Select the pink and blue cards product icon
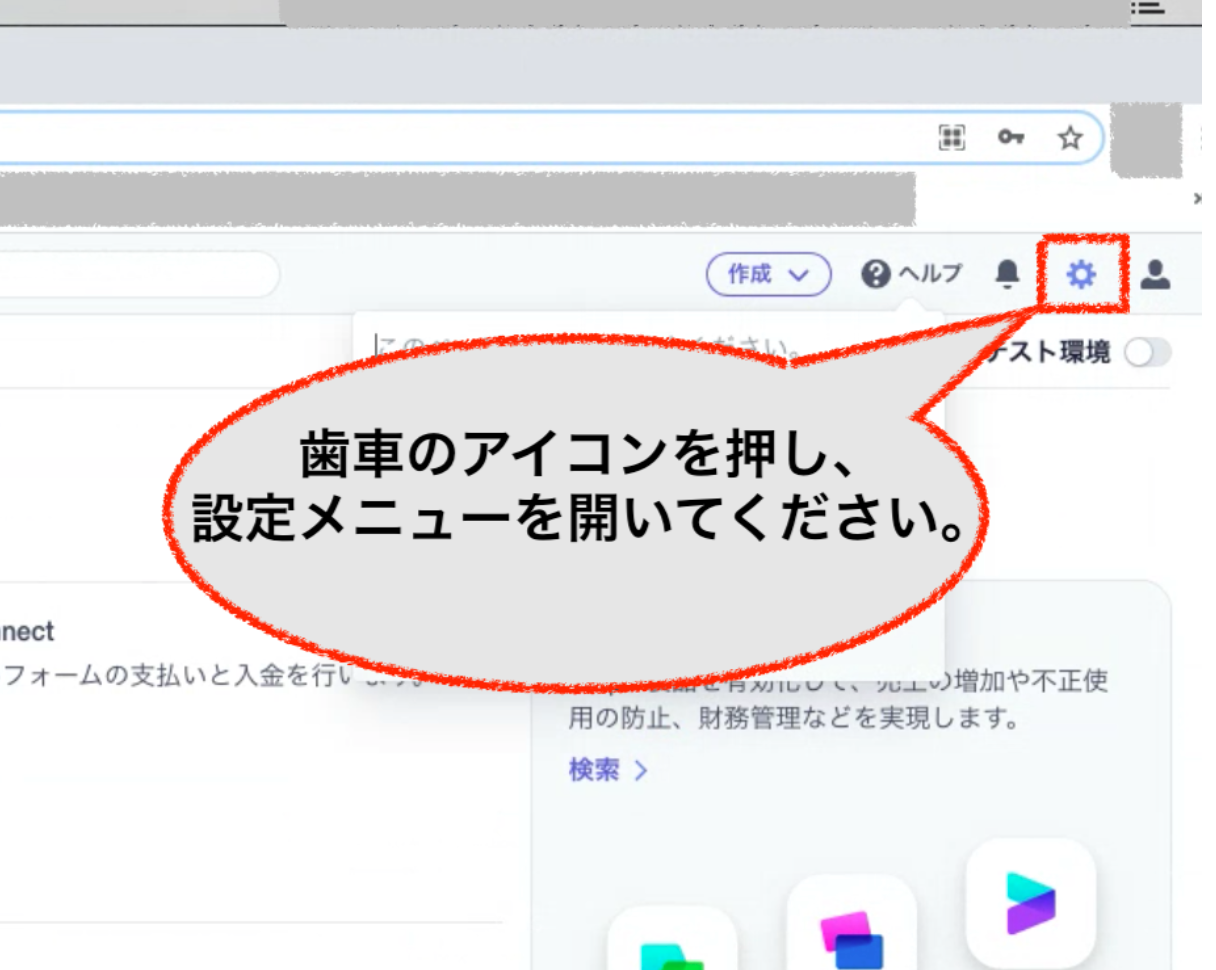 point(851,935)
